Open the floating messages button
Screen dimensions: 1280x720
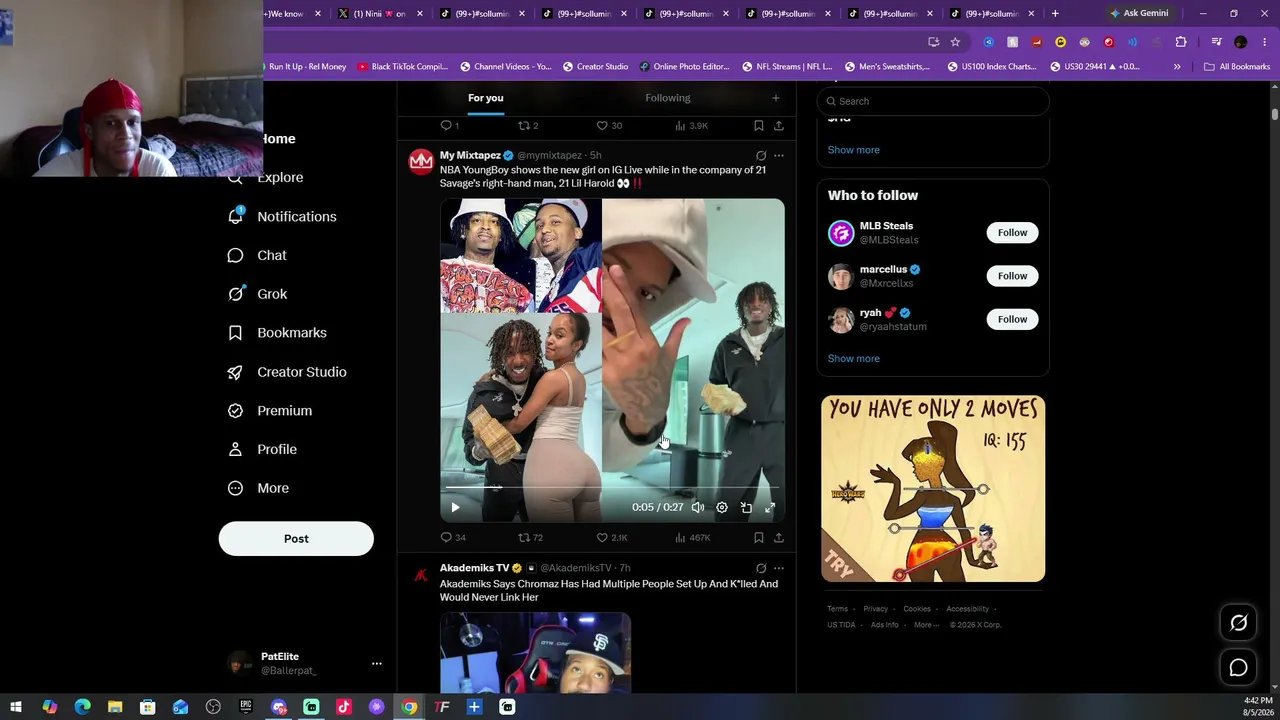click(1238, 668)
